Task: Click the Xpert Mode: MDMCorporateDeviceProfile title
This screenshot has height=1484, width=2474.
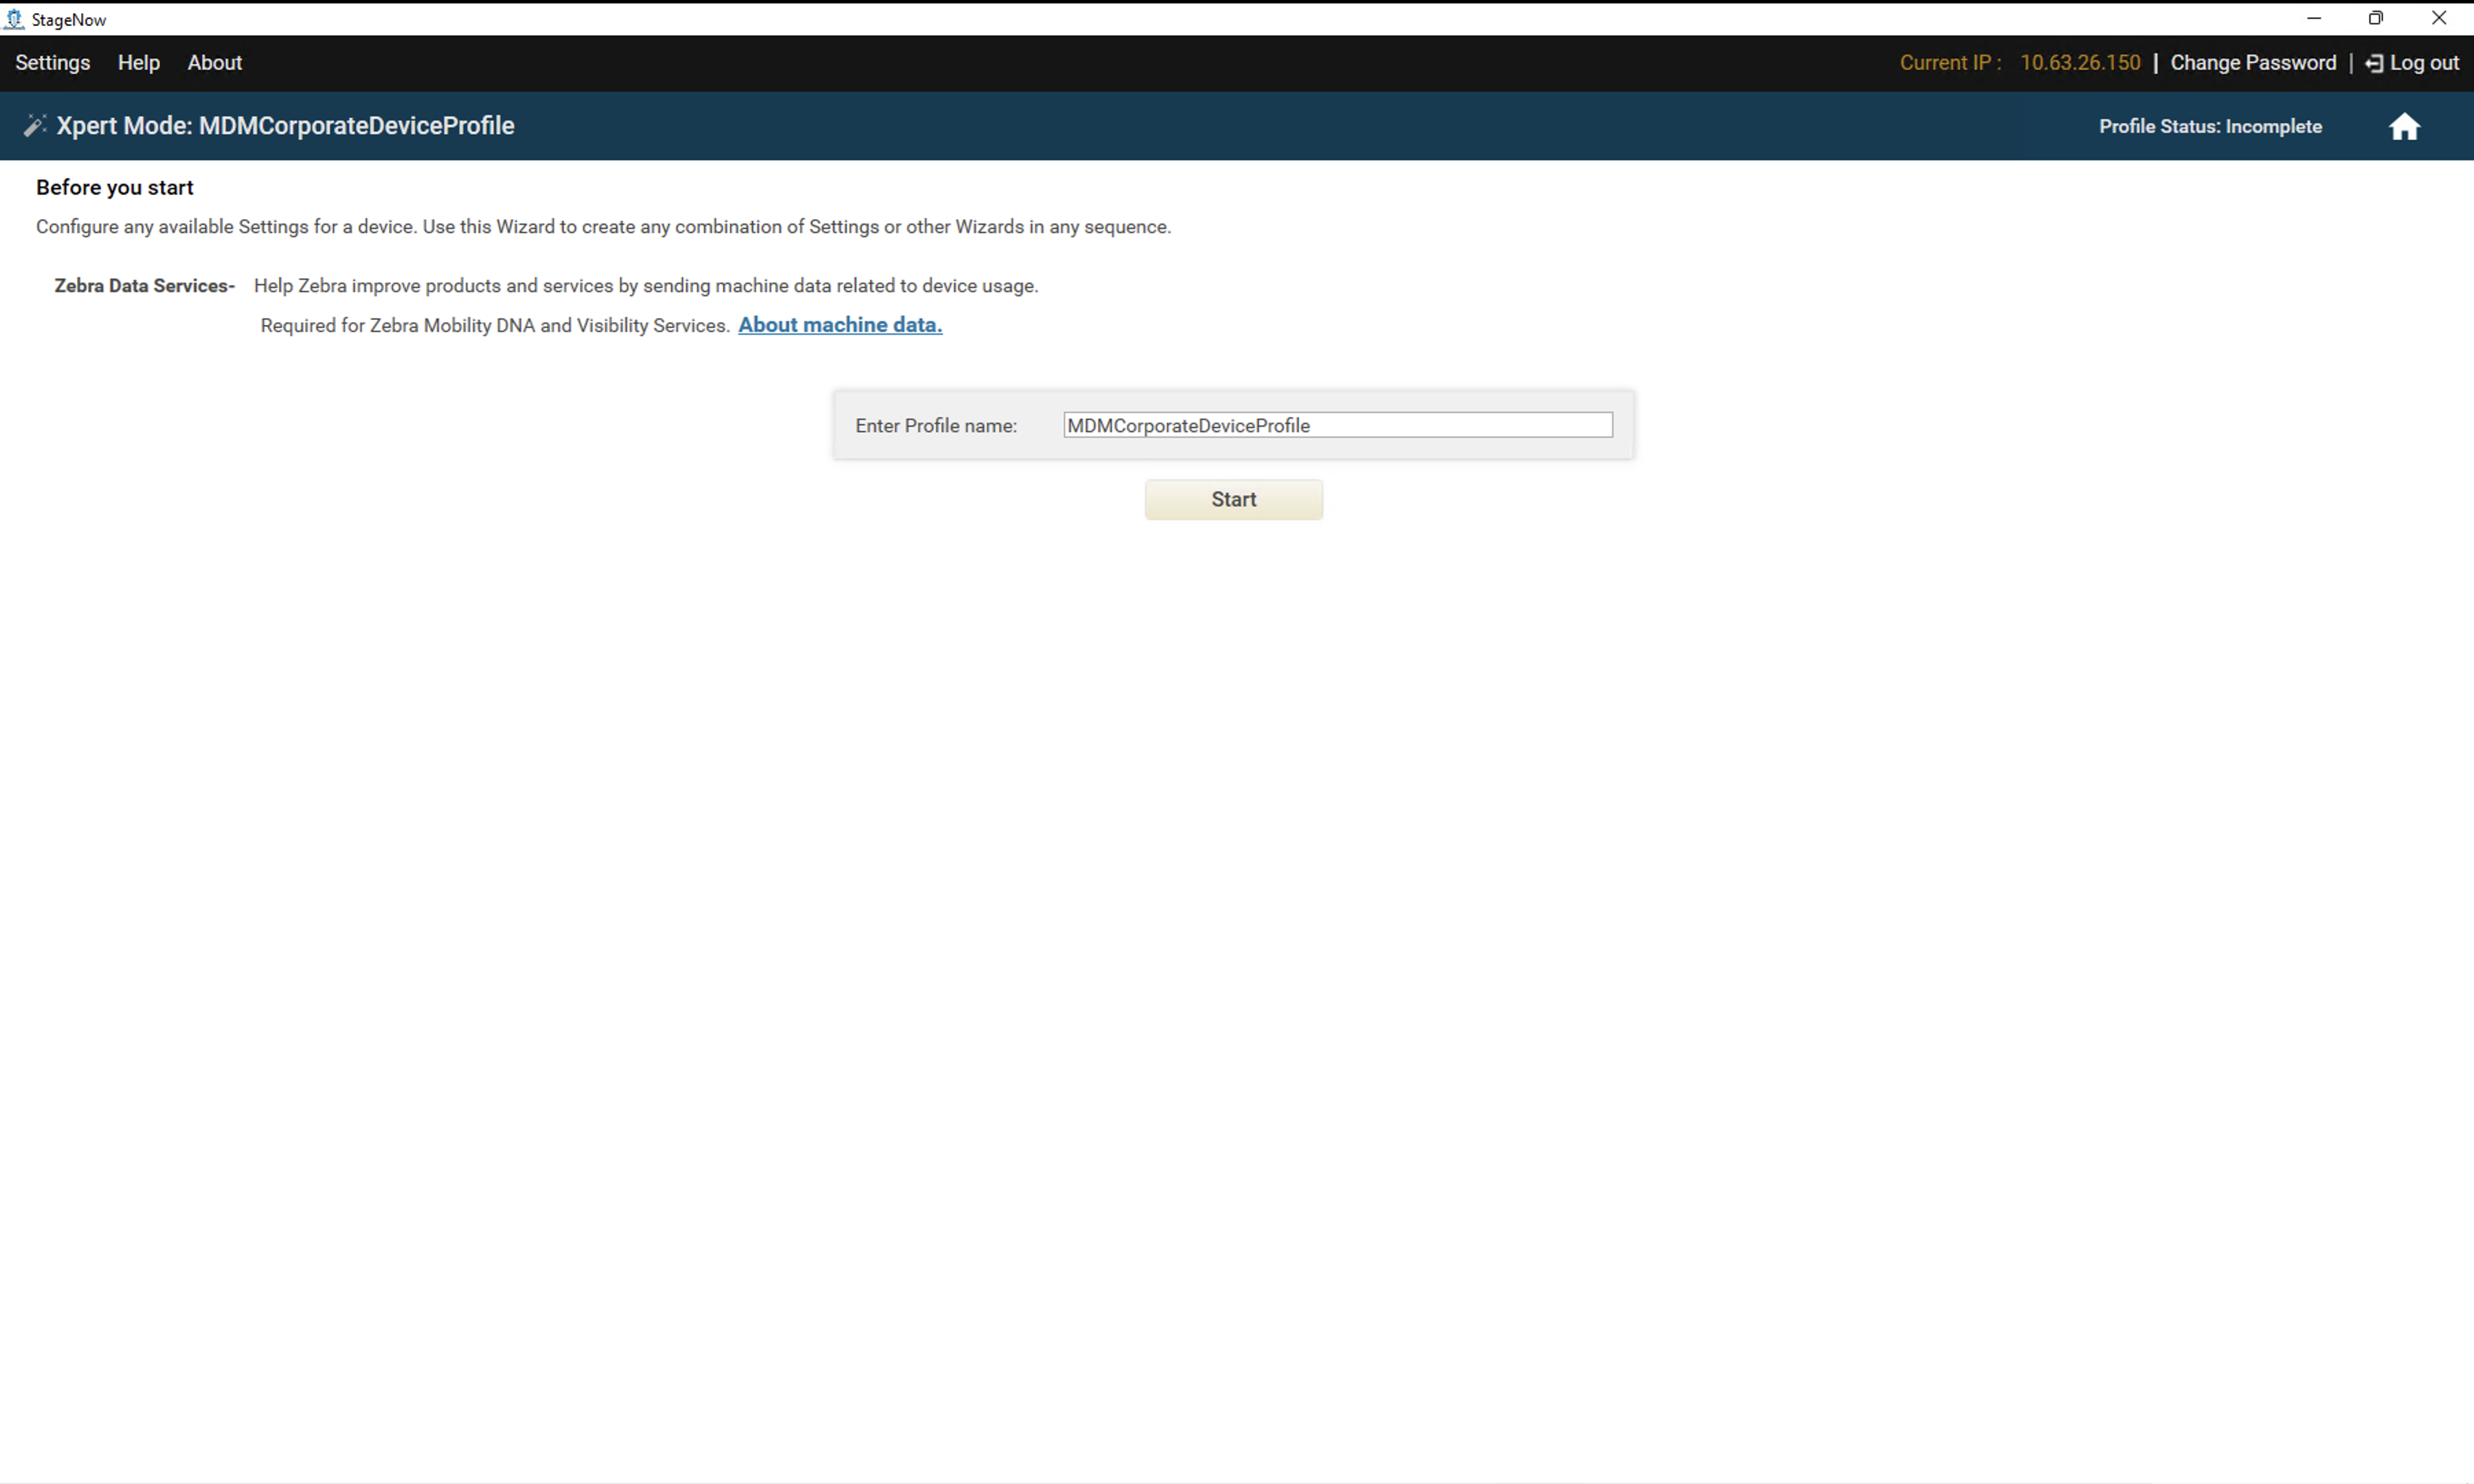Action: [285, 126]
